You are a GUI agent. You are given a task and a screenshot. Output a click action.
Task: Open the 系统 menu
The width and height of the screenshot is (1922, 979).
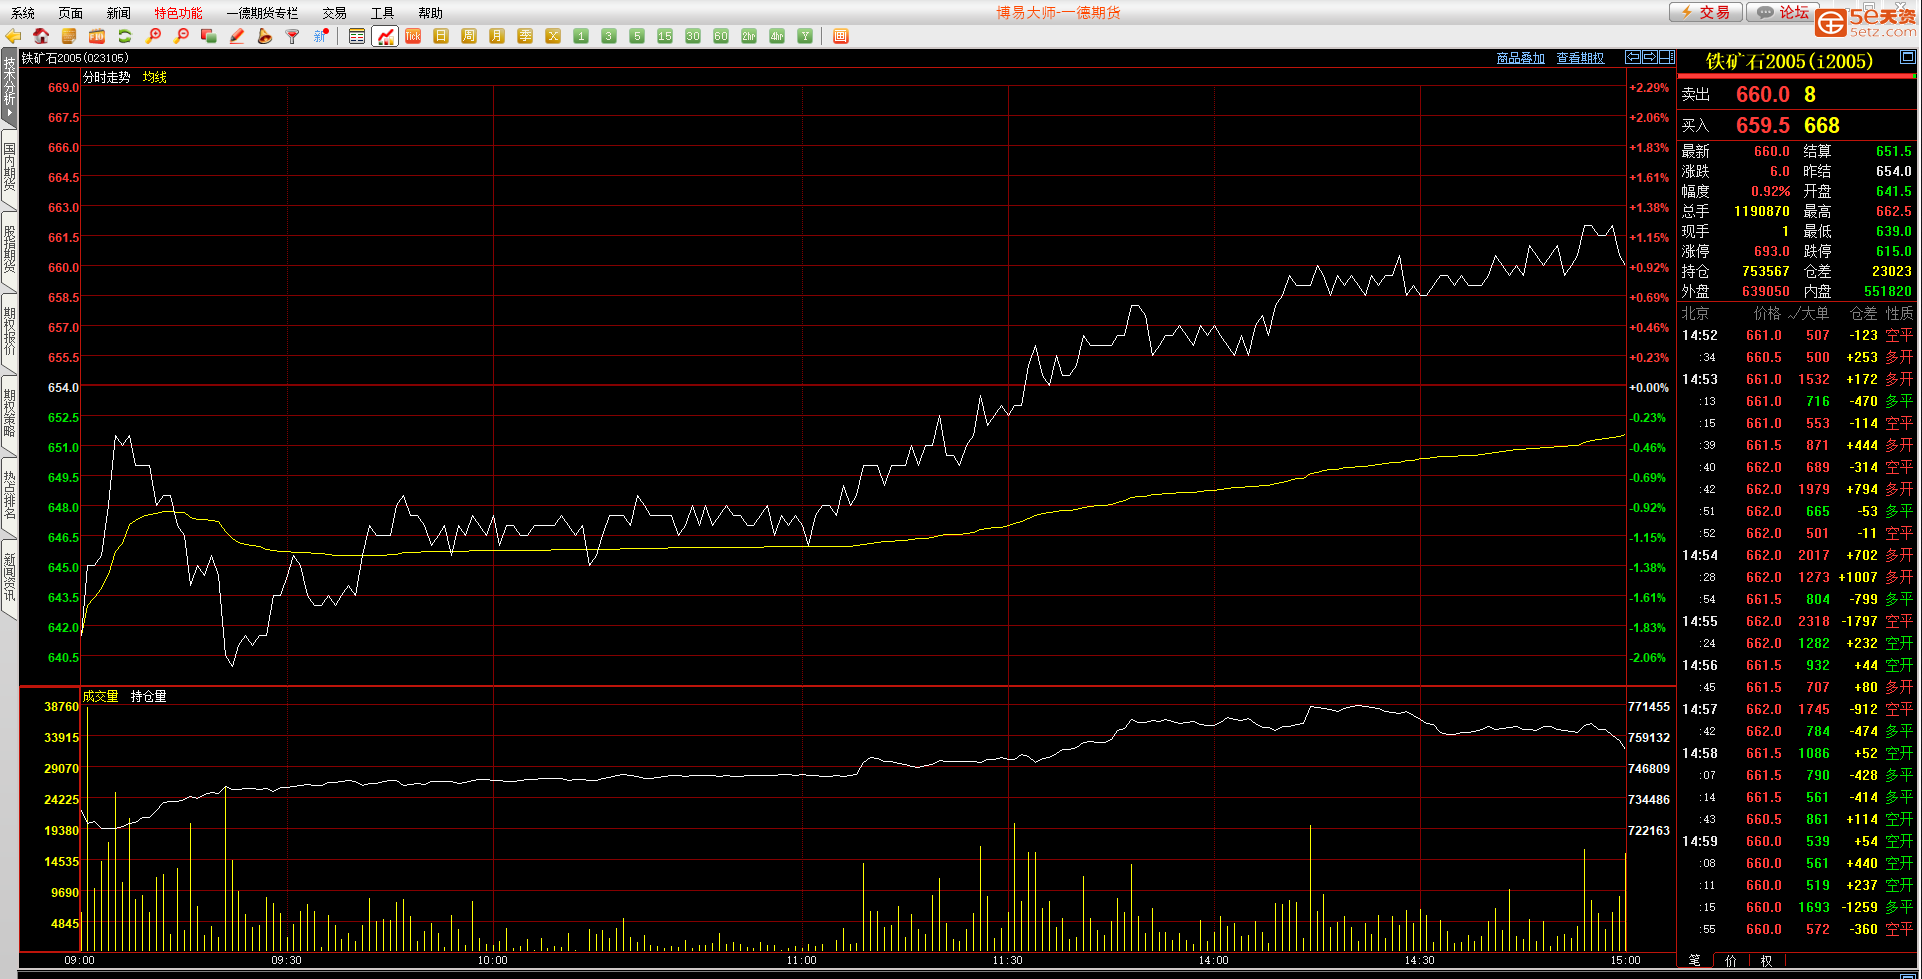23,13
